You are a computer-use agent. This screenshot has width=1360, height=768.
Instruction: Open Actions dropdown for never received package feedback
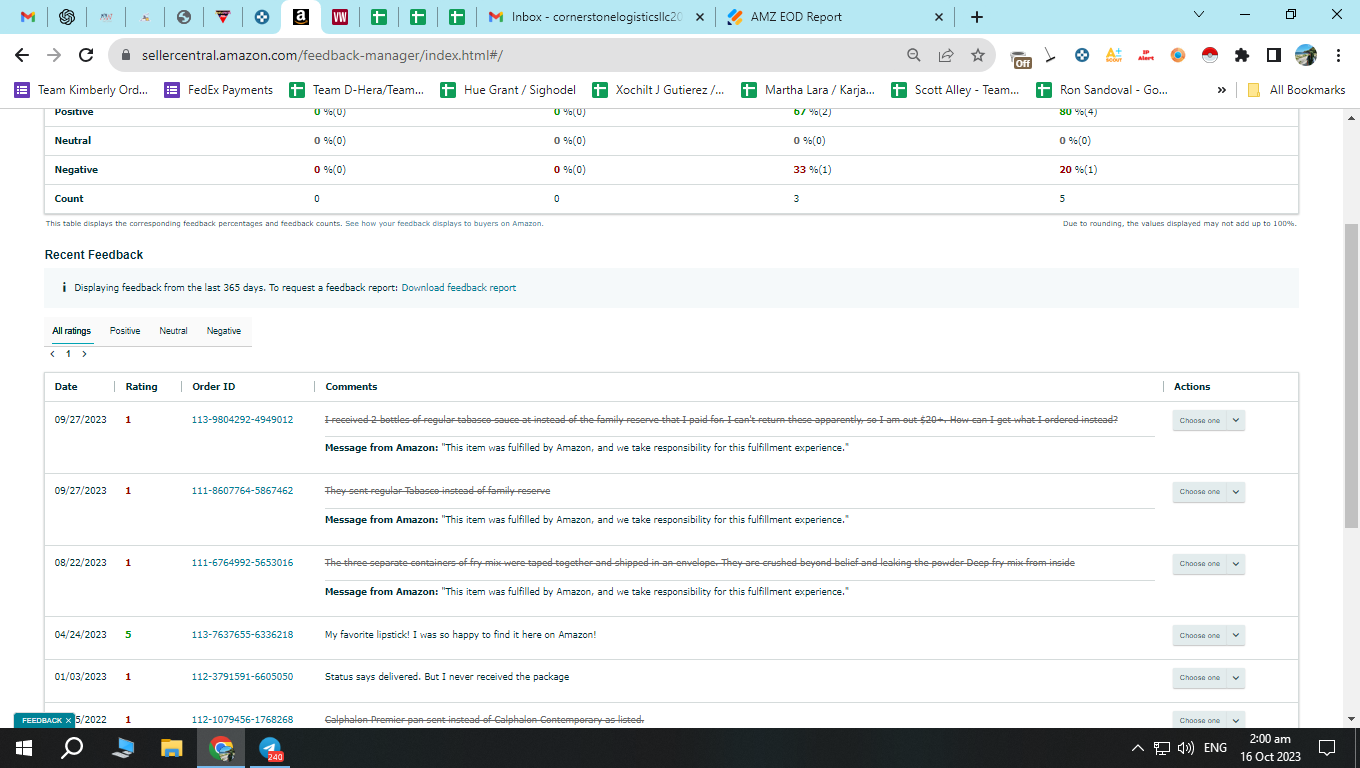pyautogui.click(x=1208, y=678)
